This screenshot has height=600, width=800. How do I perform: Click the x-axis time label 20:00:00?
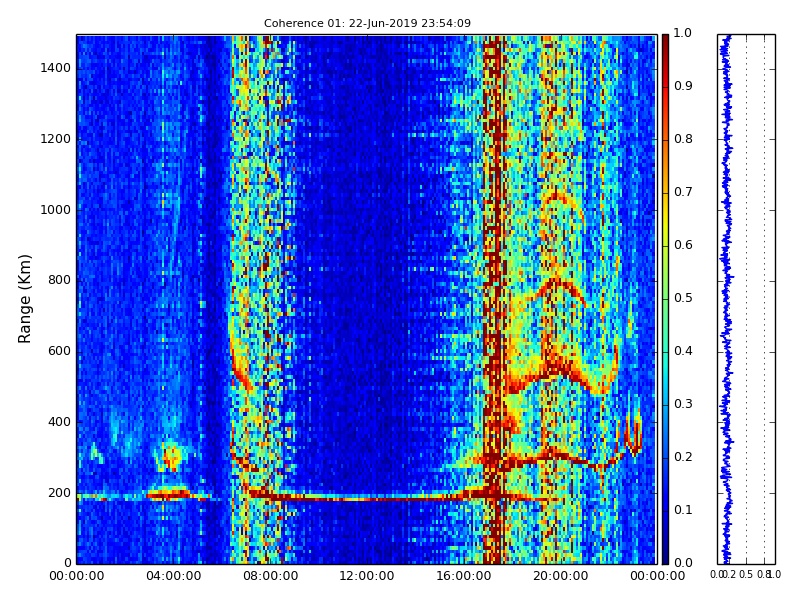[x=561, y=576]
